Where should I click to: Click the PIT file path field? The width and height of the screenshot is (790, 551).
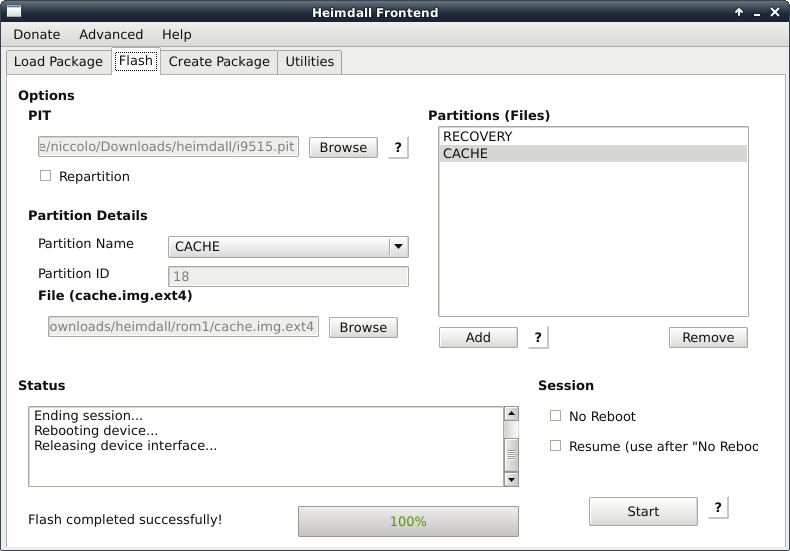pos(168,147)
